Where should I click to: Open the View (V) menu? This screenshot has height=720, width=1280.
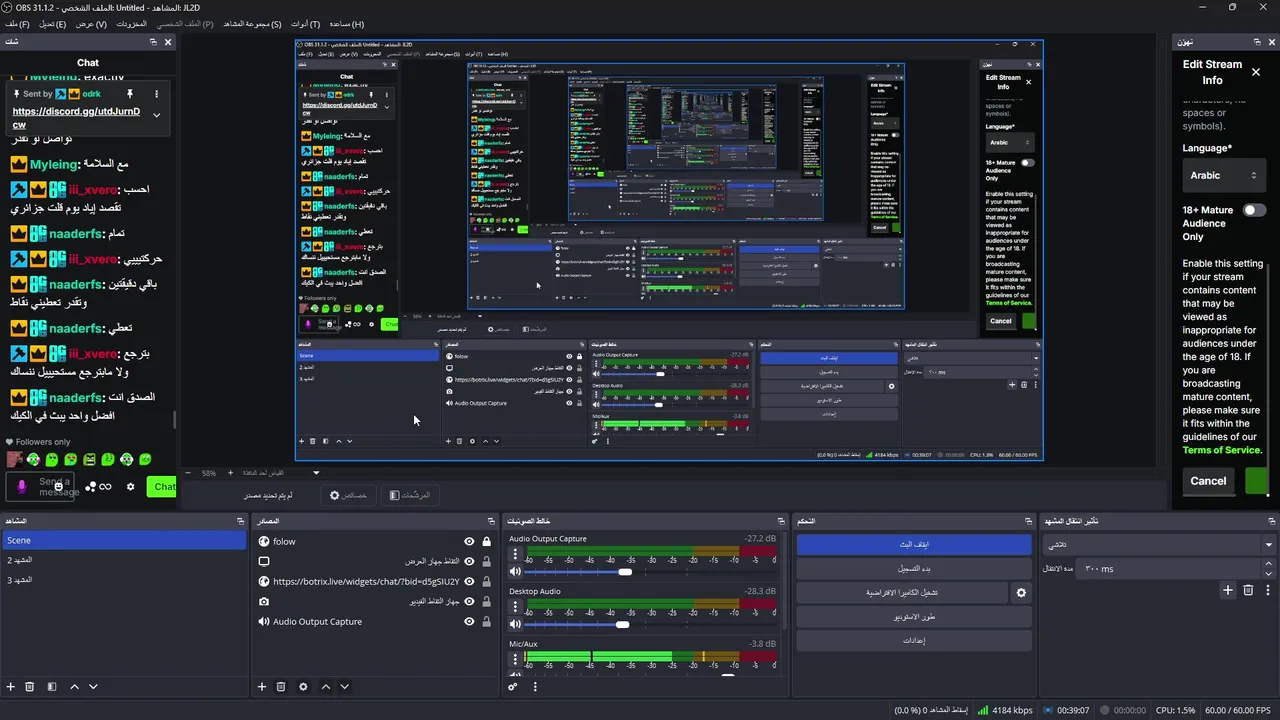tap(91, 23)
